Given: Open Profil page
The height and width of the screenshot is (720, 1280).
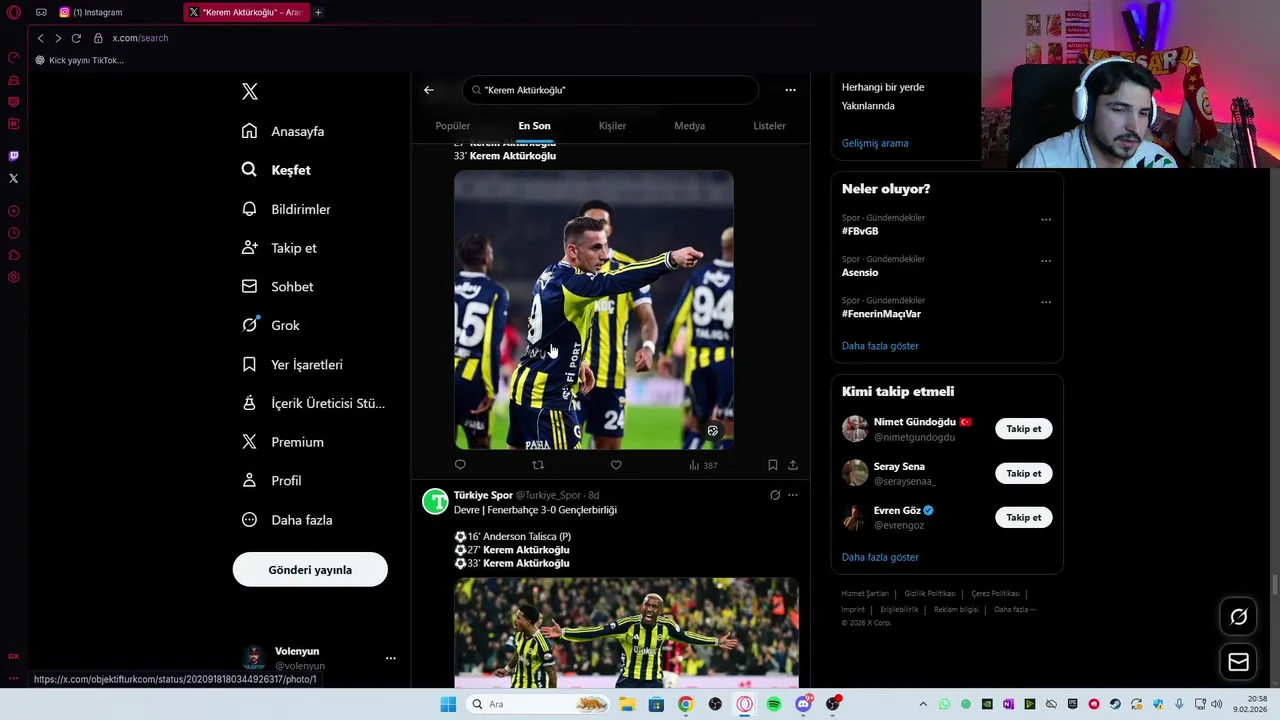Looking at the screenshot, I should point(273,481).
